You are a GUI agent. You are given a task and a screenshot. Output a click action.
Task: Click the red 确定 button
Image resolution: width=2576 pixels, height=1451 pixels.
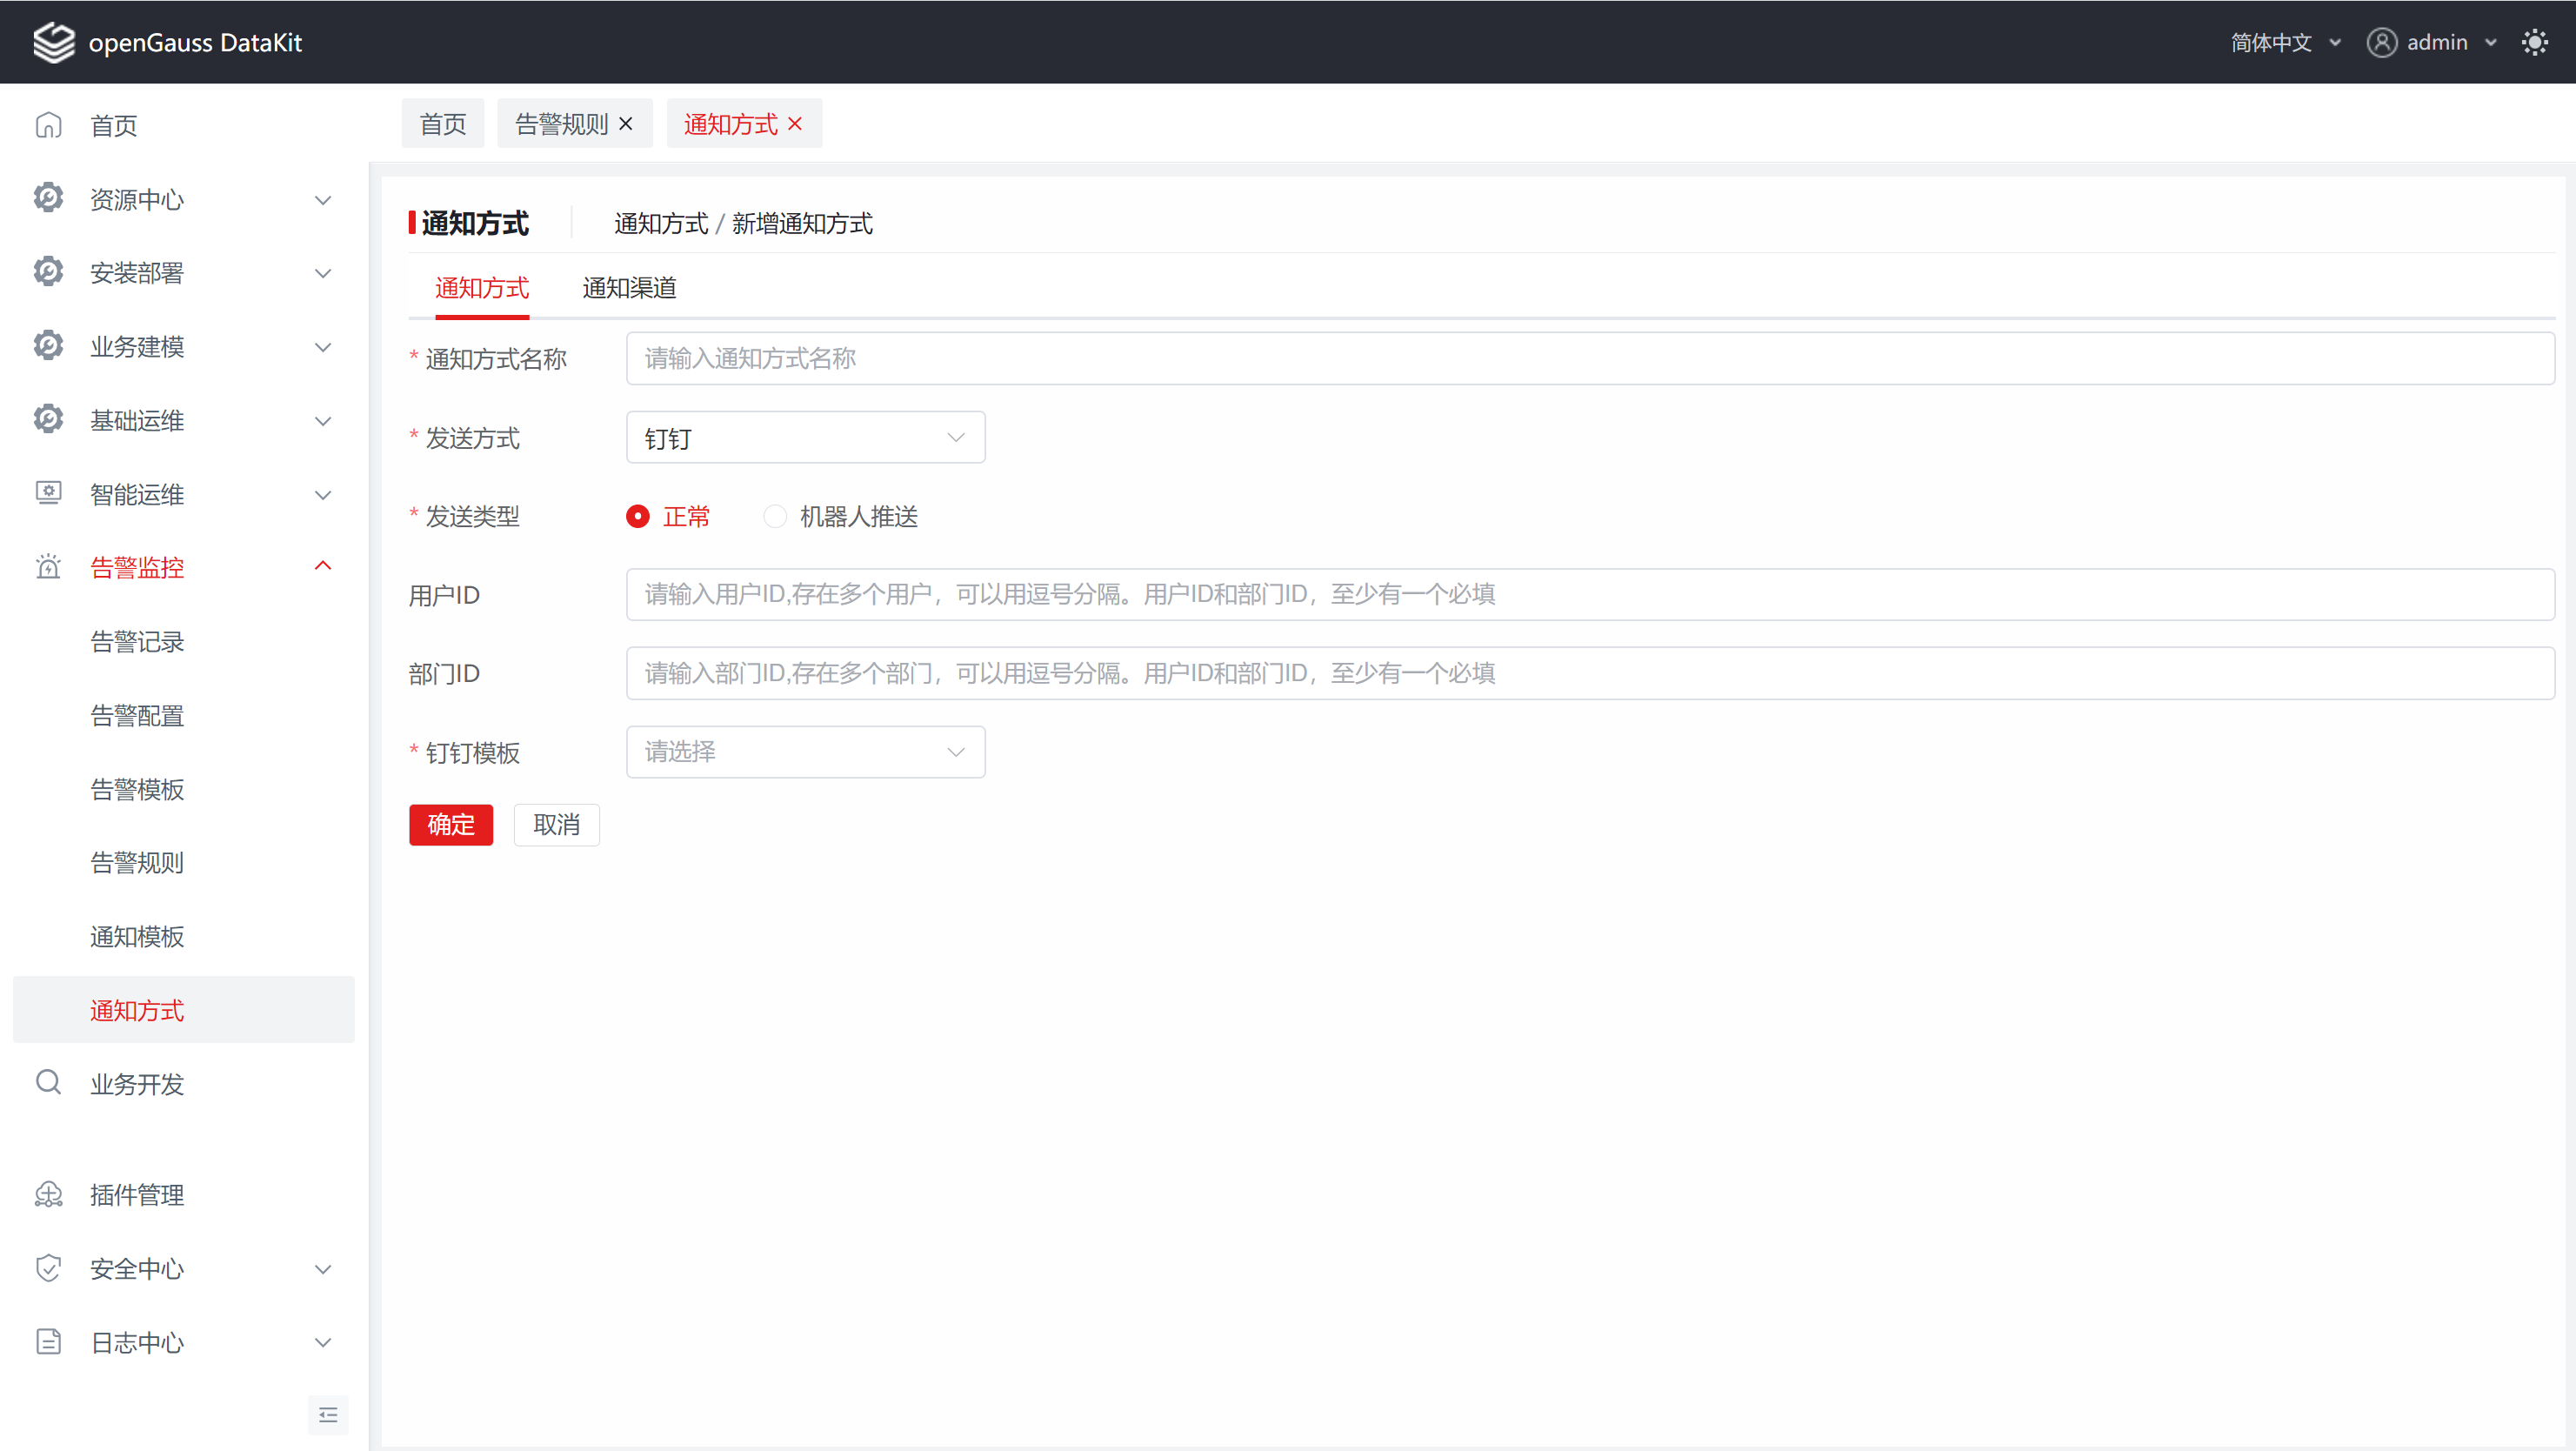[x=451, y=825]
